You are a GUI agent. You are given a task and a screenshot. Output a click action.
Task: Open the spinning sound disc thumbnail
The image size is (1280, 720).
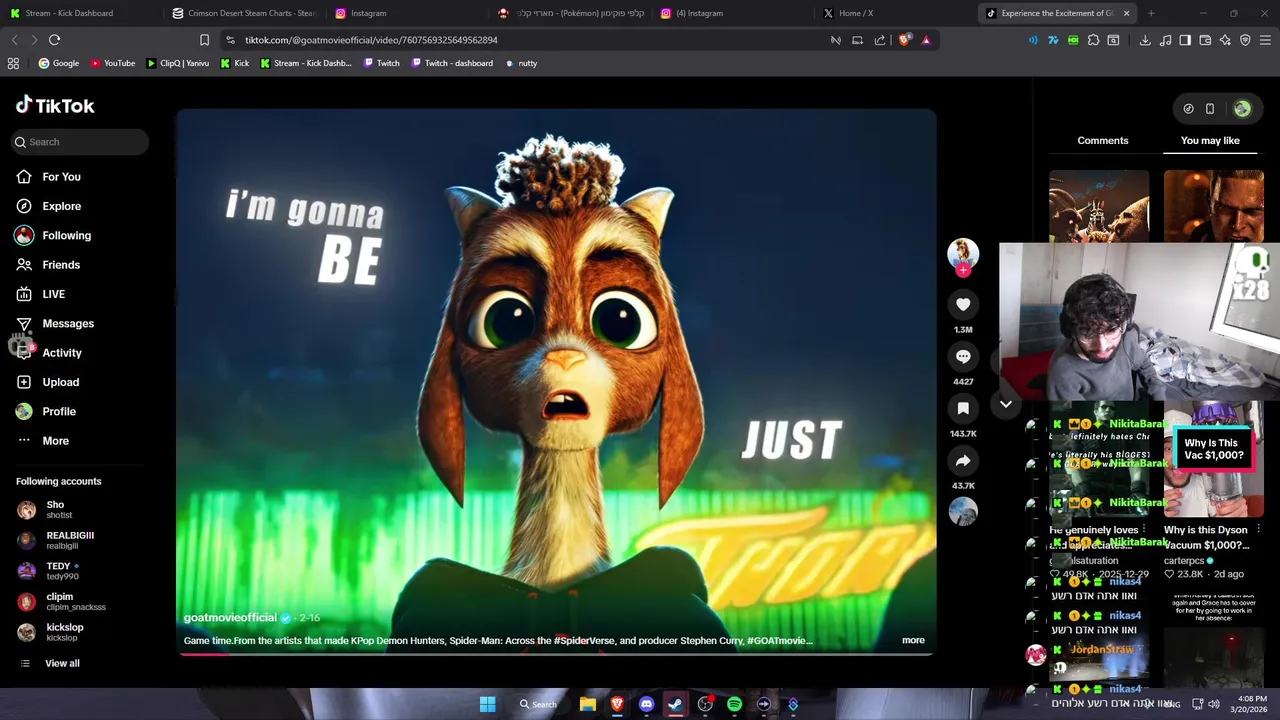963,511
